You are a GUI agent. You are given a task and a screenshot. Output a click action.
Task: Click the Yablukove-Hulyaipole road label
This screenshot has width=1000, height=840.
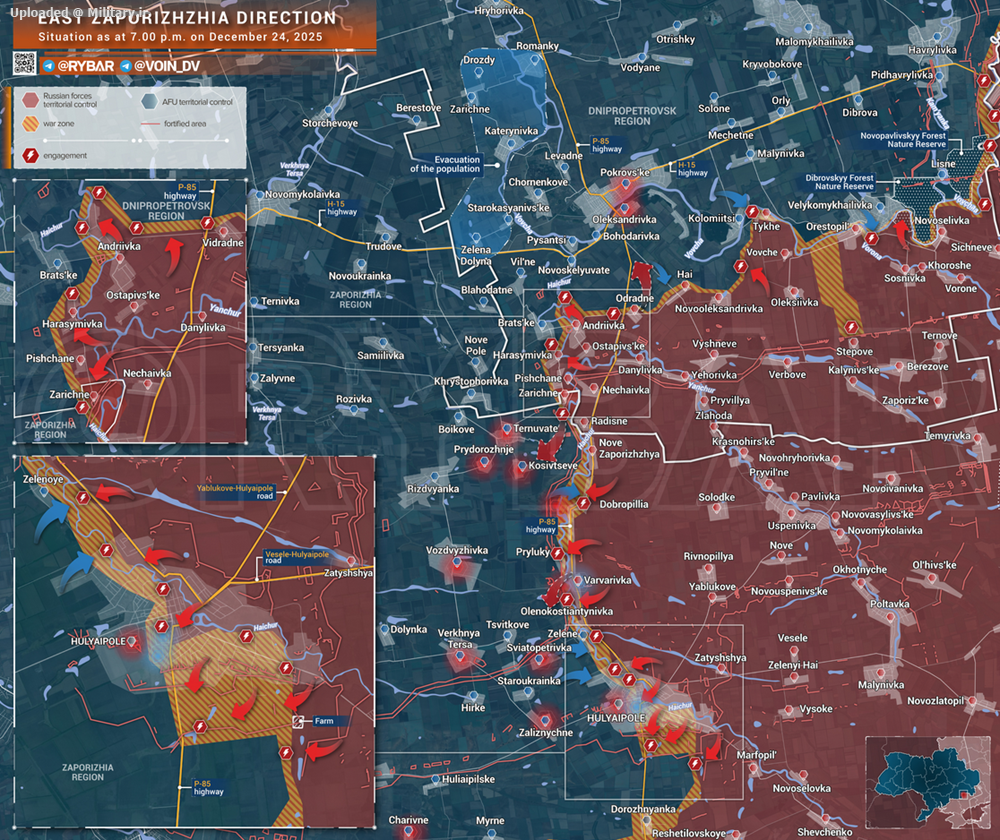click(x=237, y=491)
